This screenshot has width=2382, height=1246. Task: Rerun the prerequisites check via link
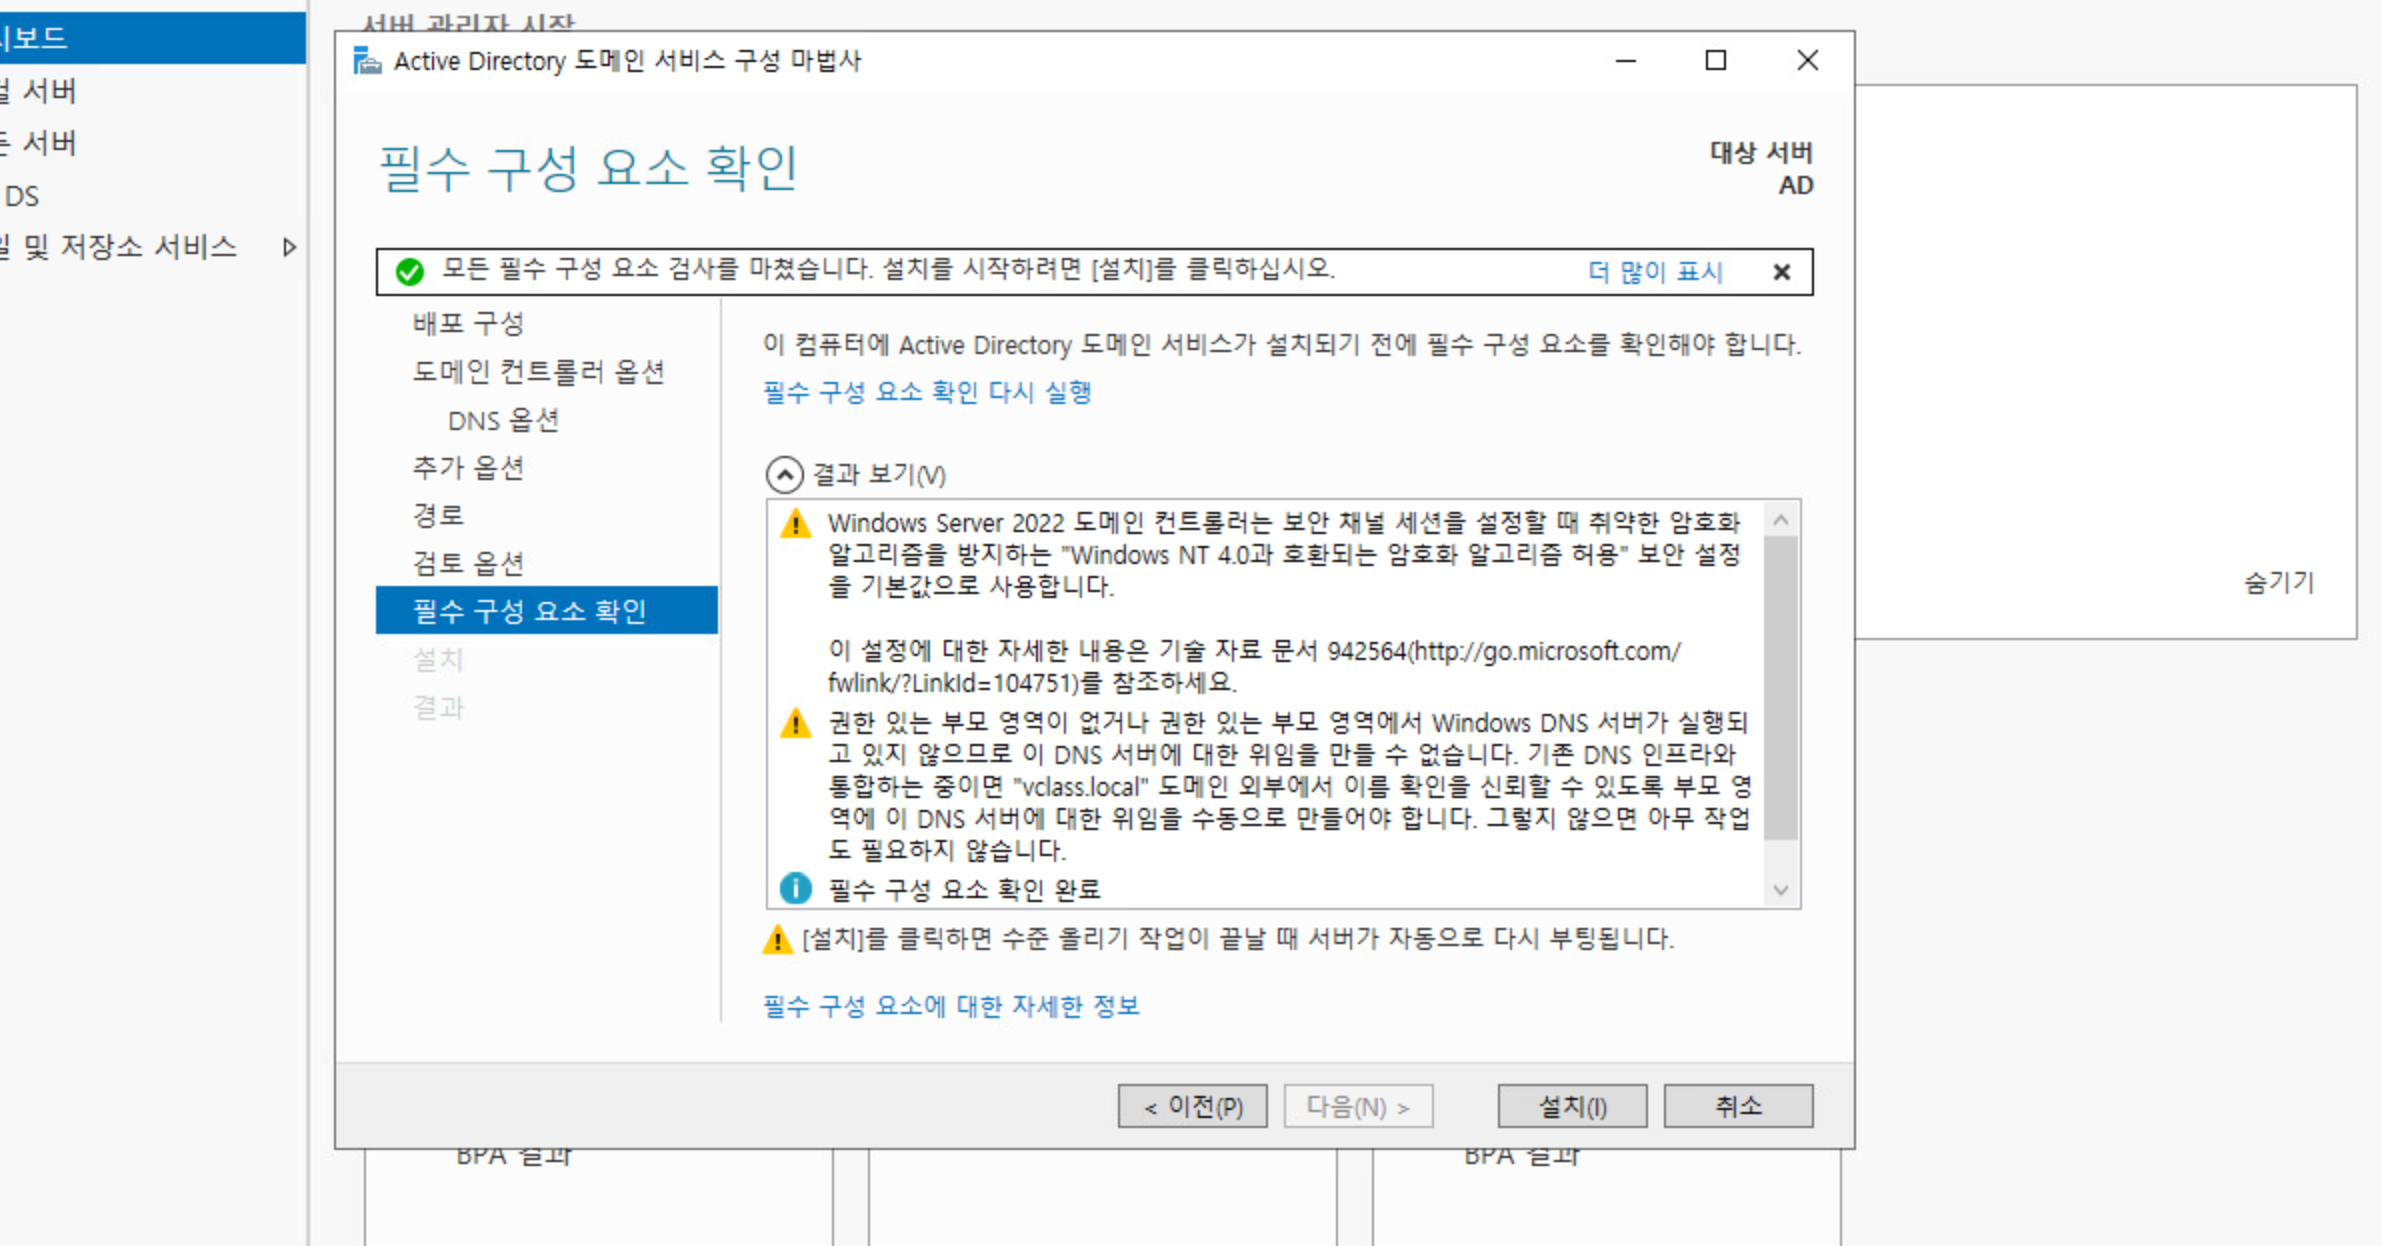[x=926, y=392]
